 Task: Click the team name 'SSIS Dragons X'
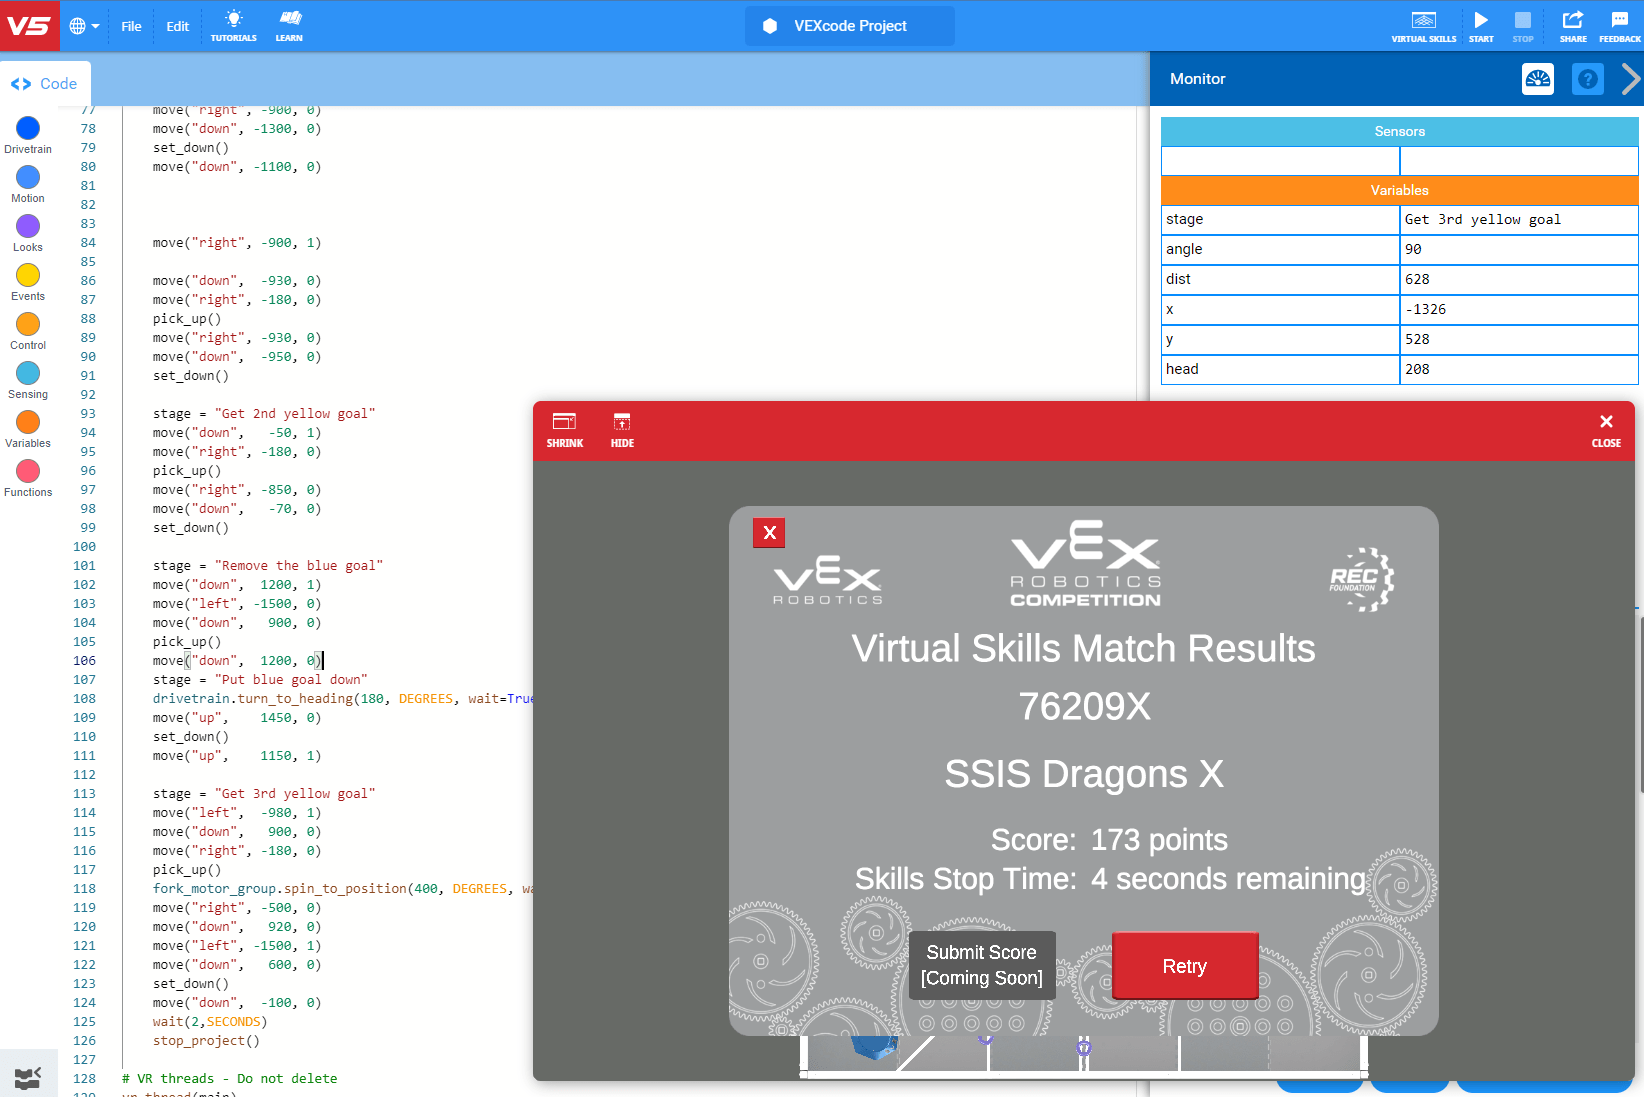pyautogui.click(x=1084, y=774)
